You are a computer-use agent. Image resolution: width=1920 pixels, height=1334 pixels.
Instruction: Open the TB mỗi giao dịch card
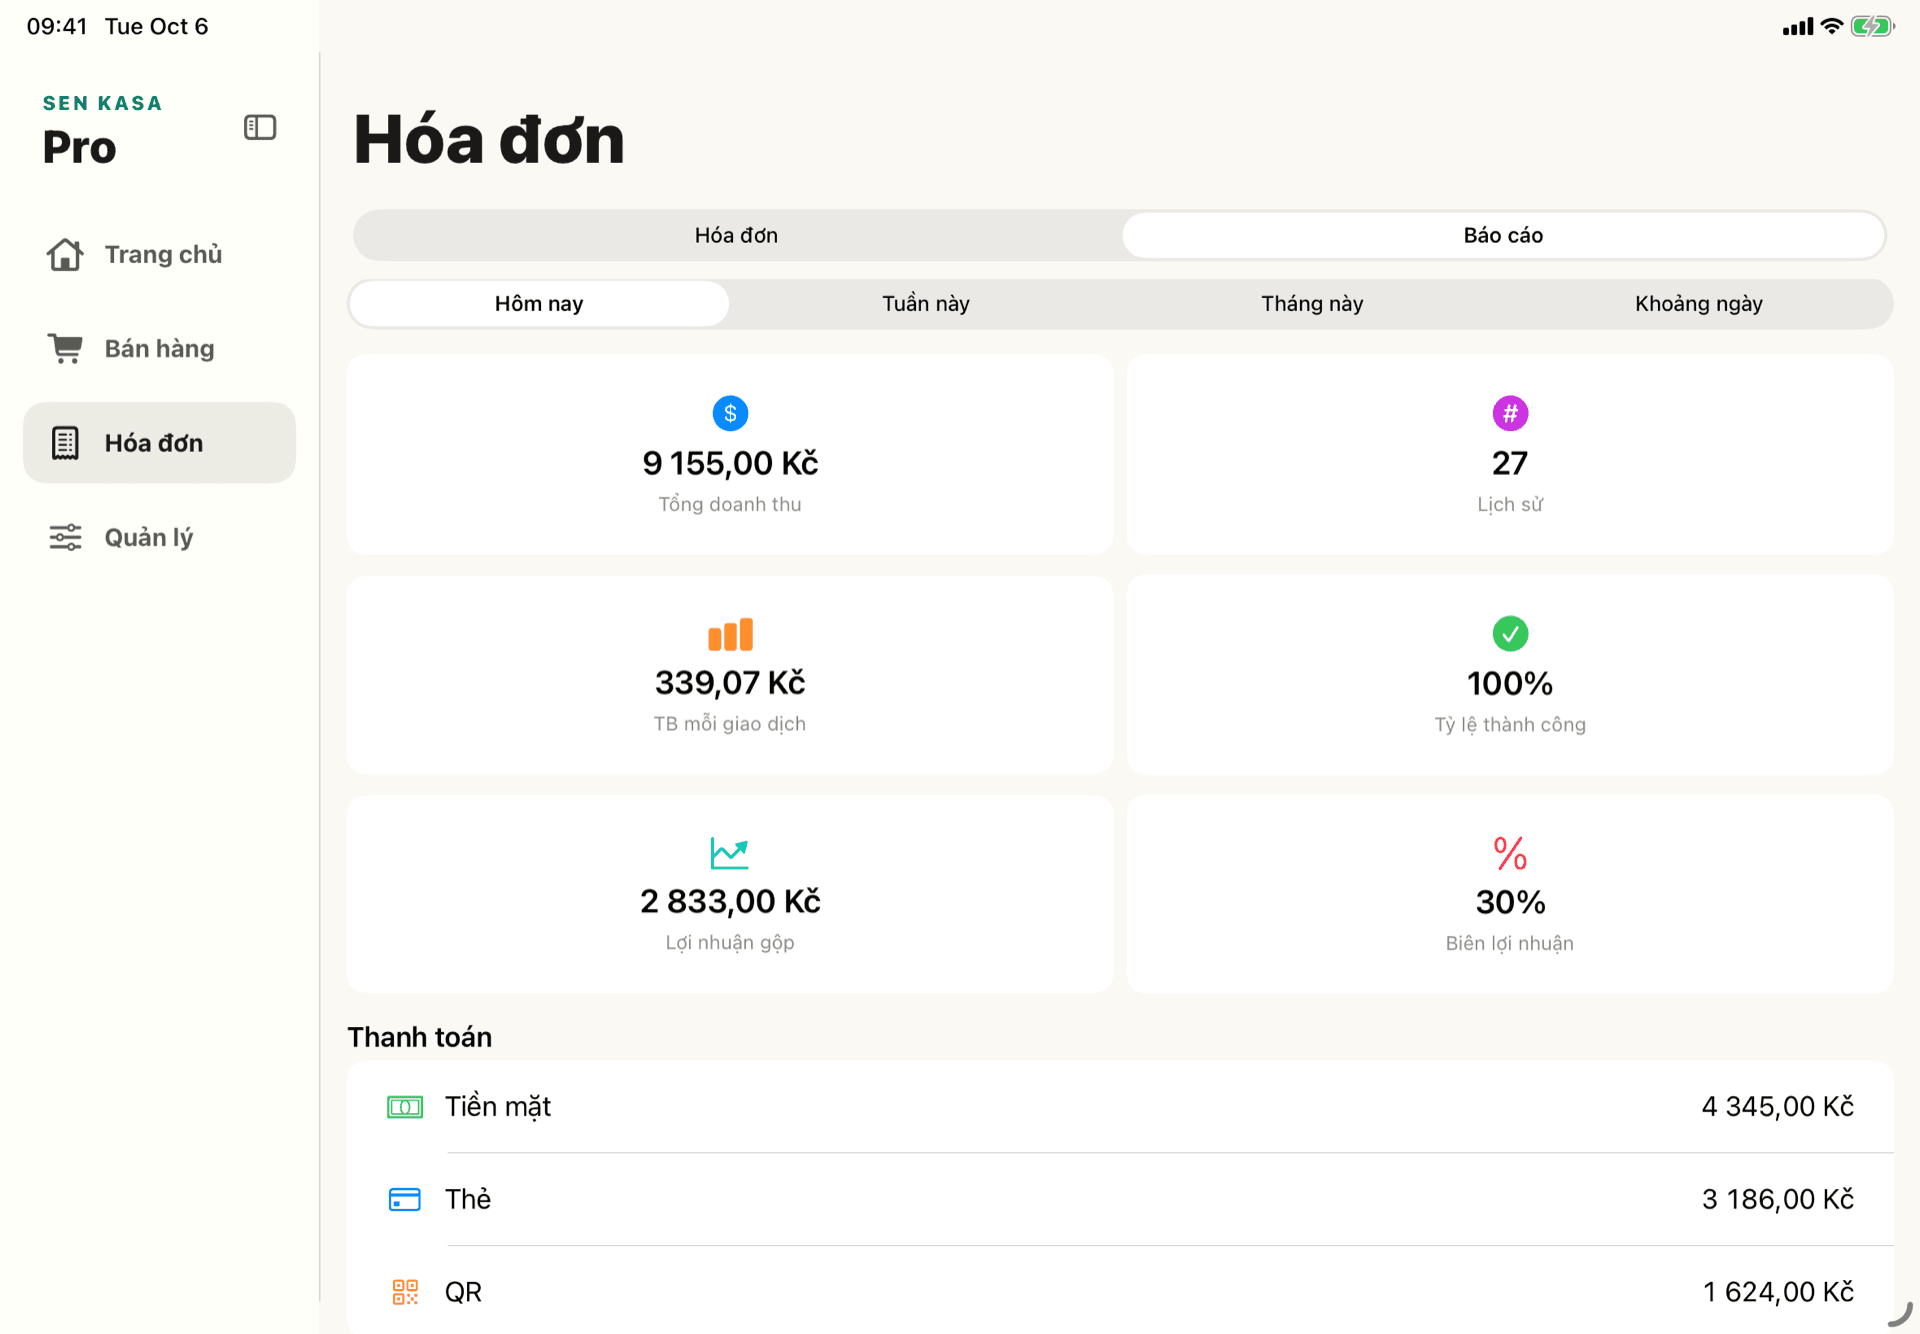tap(730, 674)
